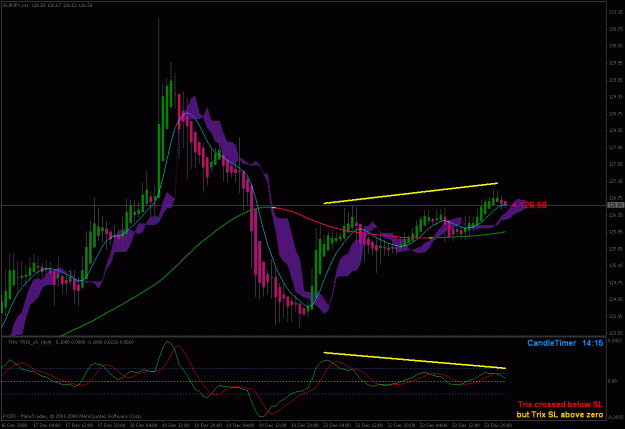Click the '19 Dec 12:00' time axis label

pyautogui.click(x=272, y=425)
